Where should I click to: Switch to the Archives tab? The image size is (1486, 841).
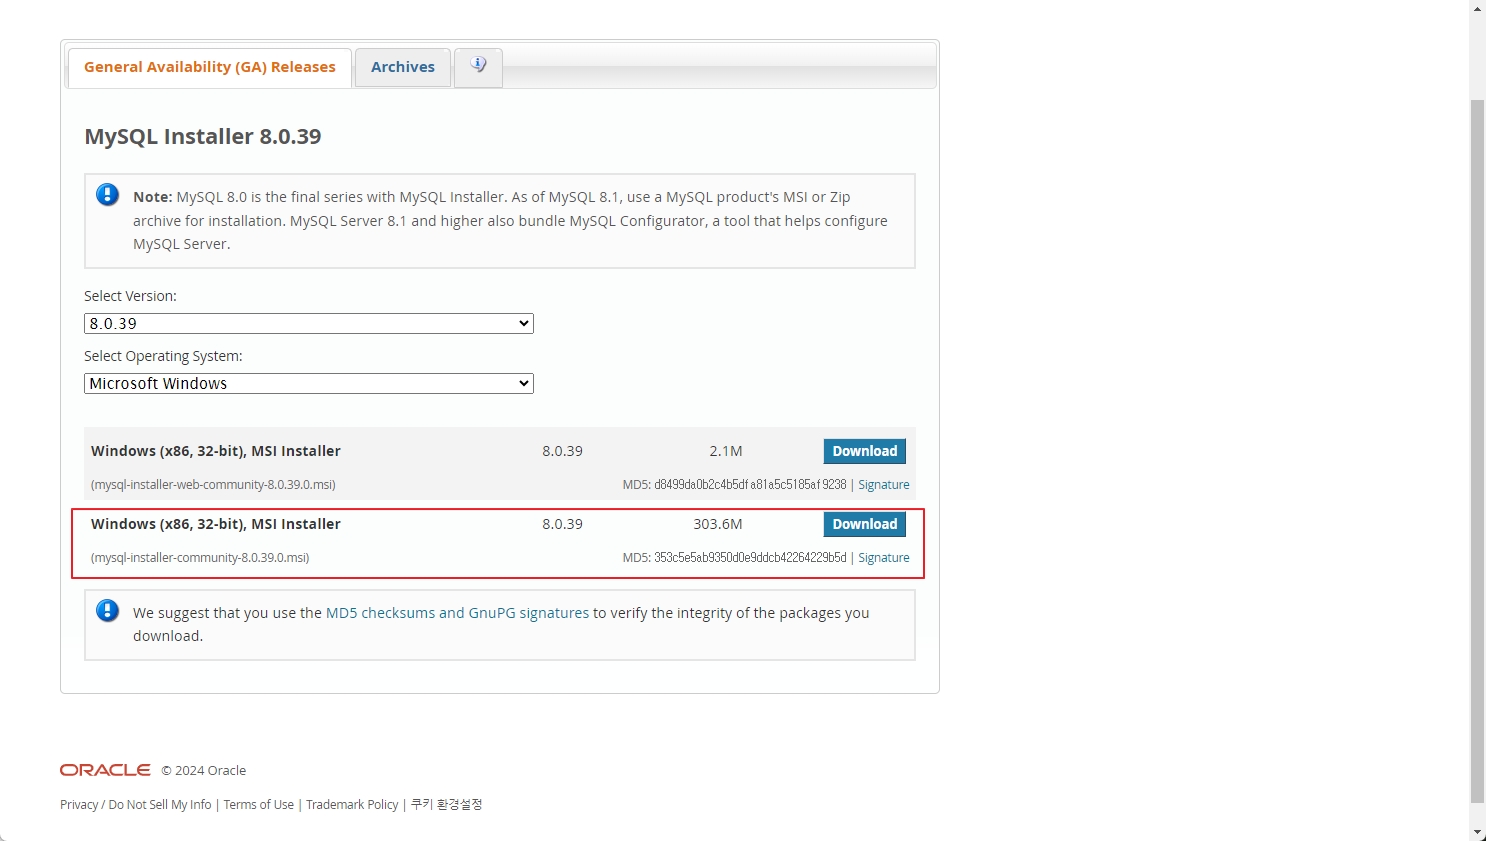[403, 67]
